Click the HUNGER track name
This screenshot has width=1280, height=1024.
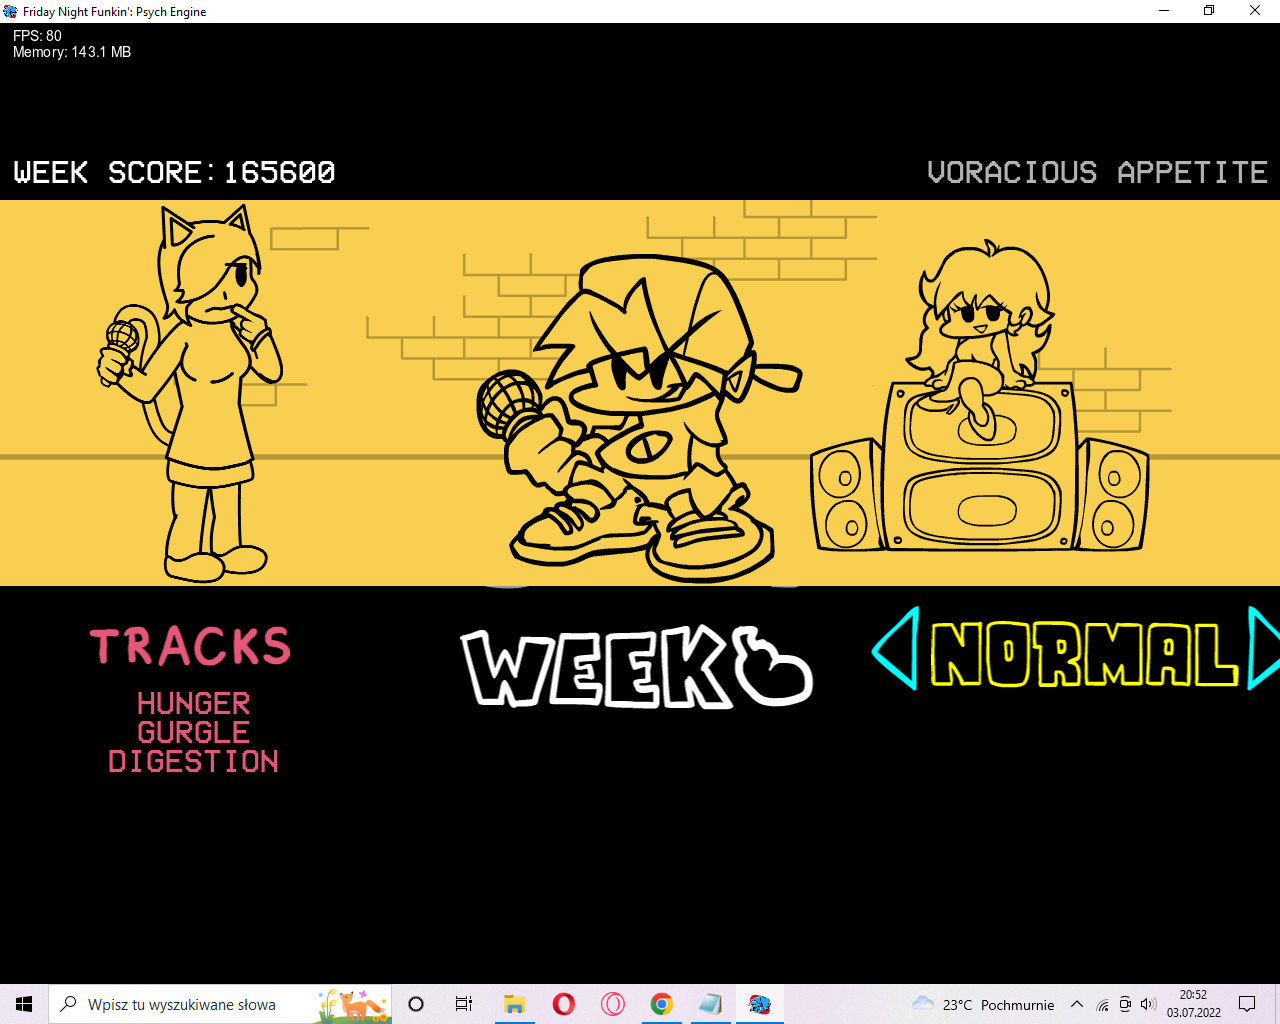pyautogui.click(x=193, y=704)
